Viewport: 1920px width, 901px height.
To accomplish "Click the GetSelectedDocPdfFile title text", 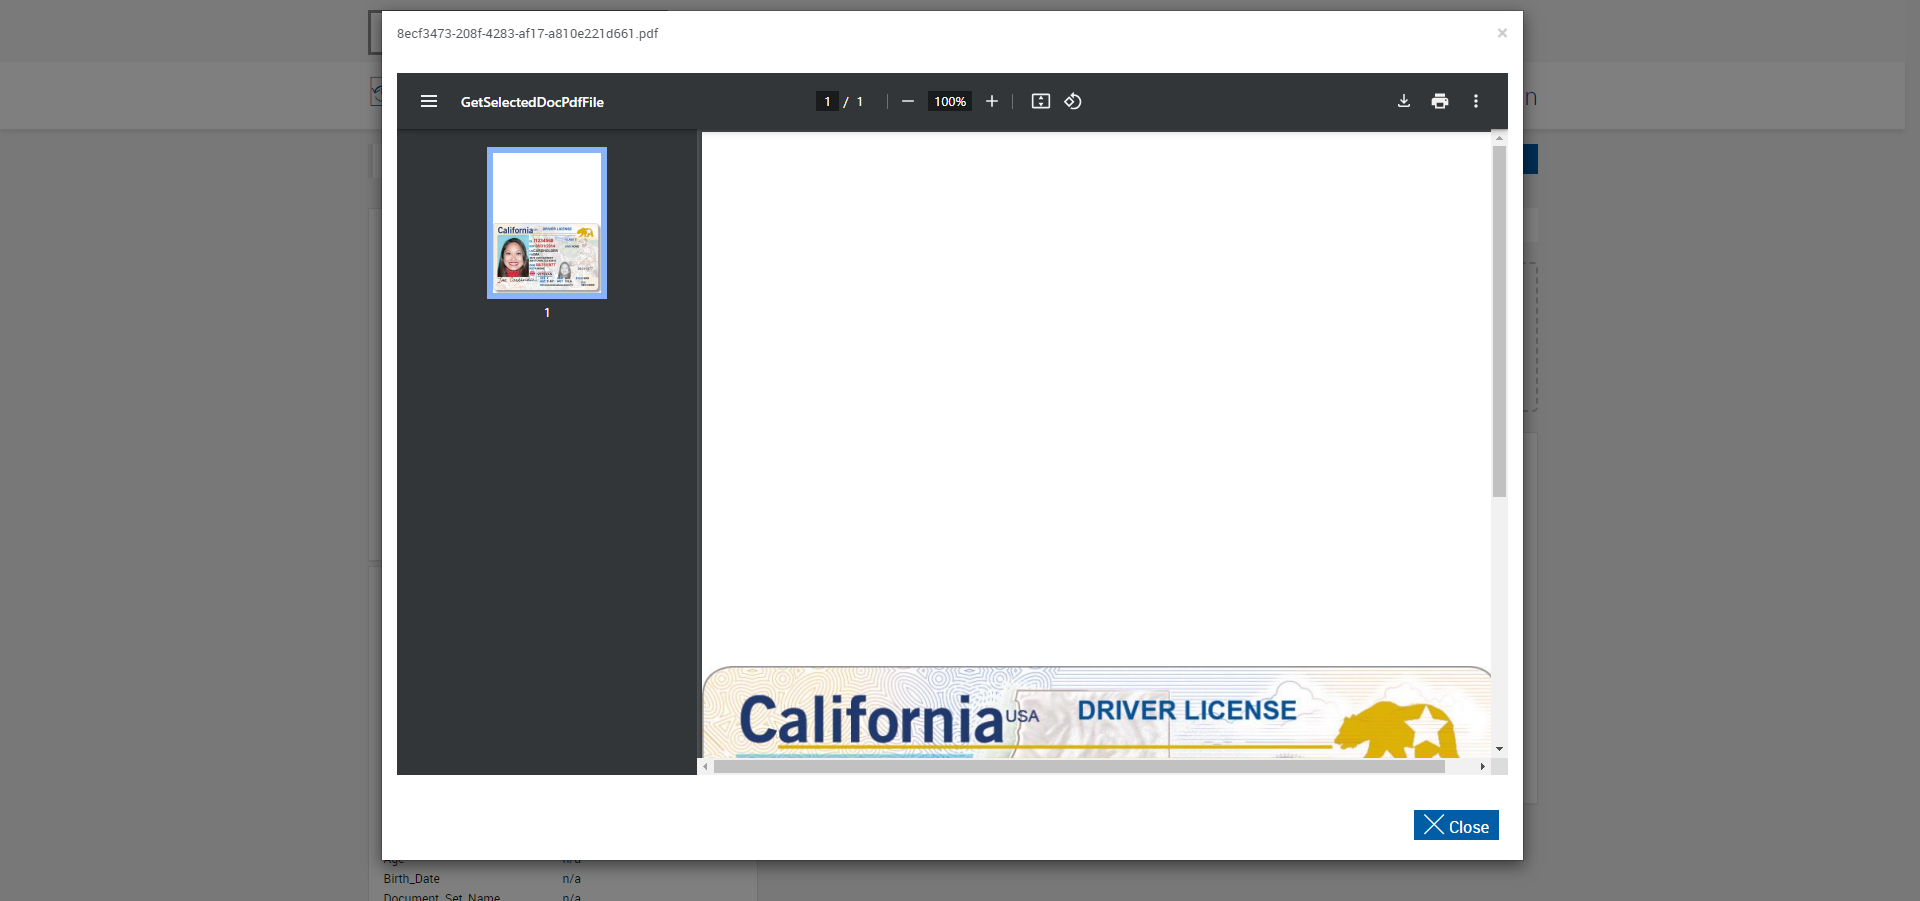I will click(532, 102).
